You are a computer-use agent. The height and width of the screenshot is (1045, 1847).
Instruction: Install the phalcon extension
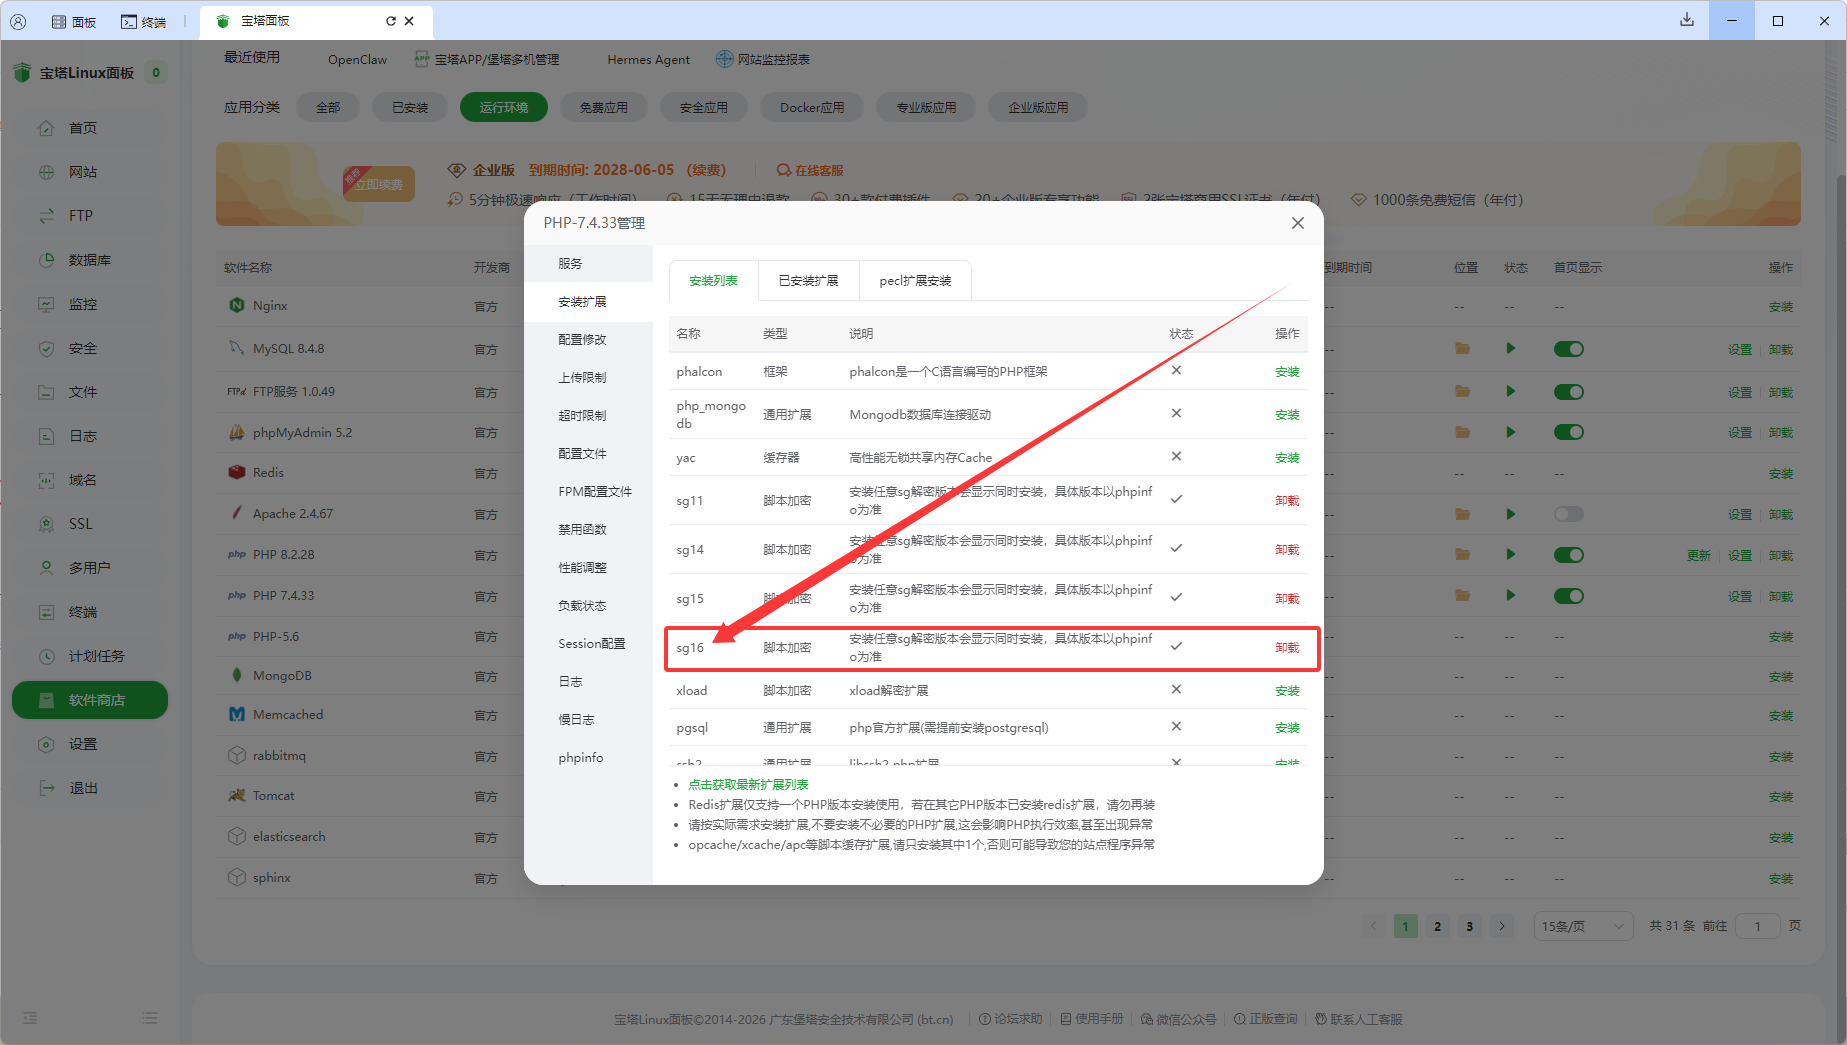(x=1287, y=372)
